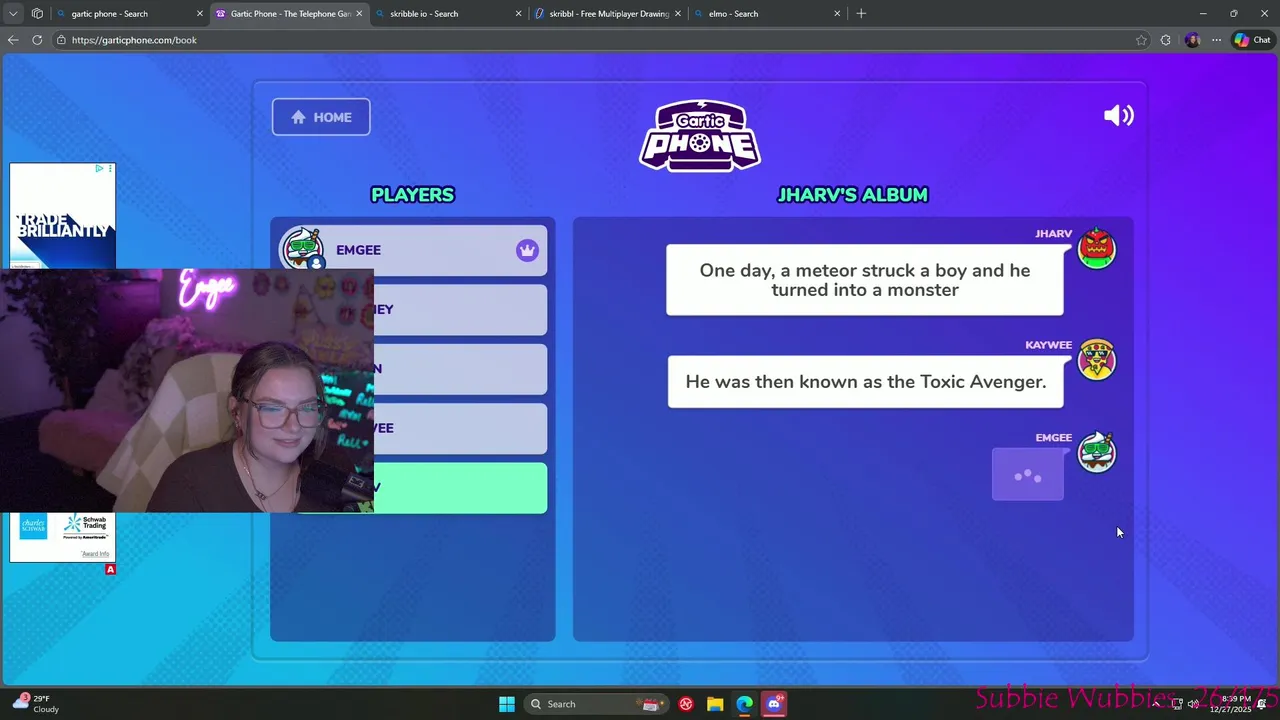
Task: Click EMGEE's loading dots bubble
Action: (1028, 475)
